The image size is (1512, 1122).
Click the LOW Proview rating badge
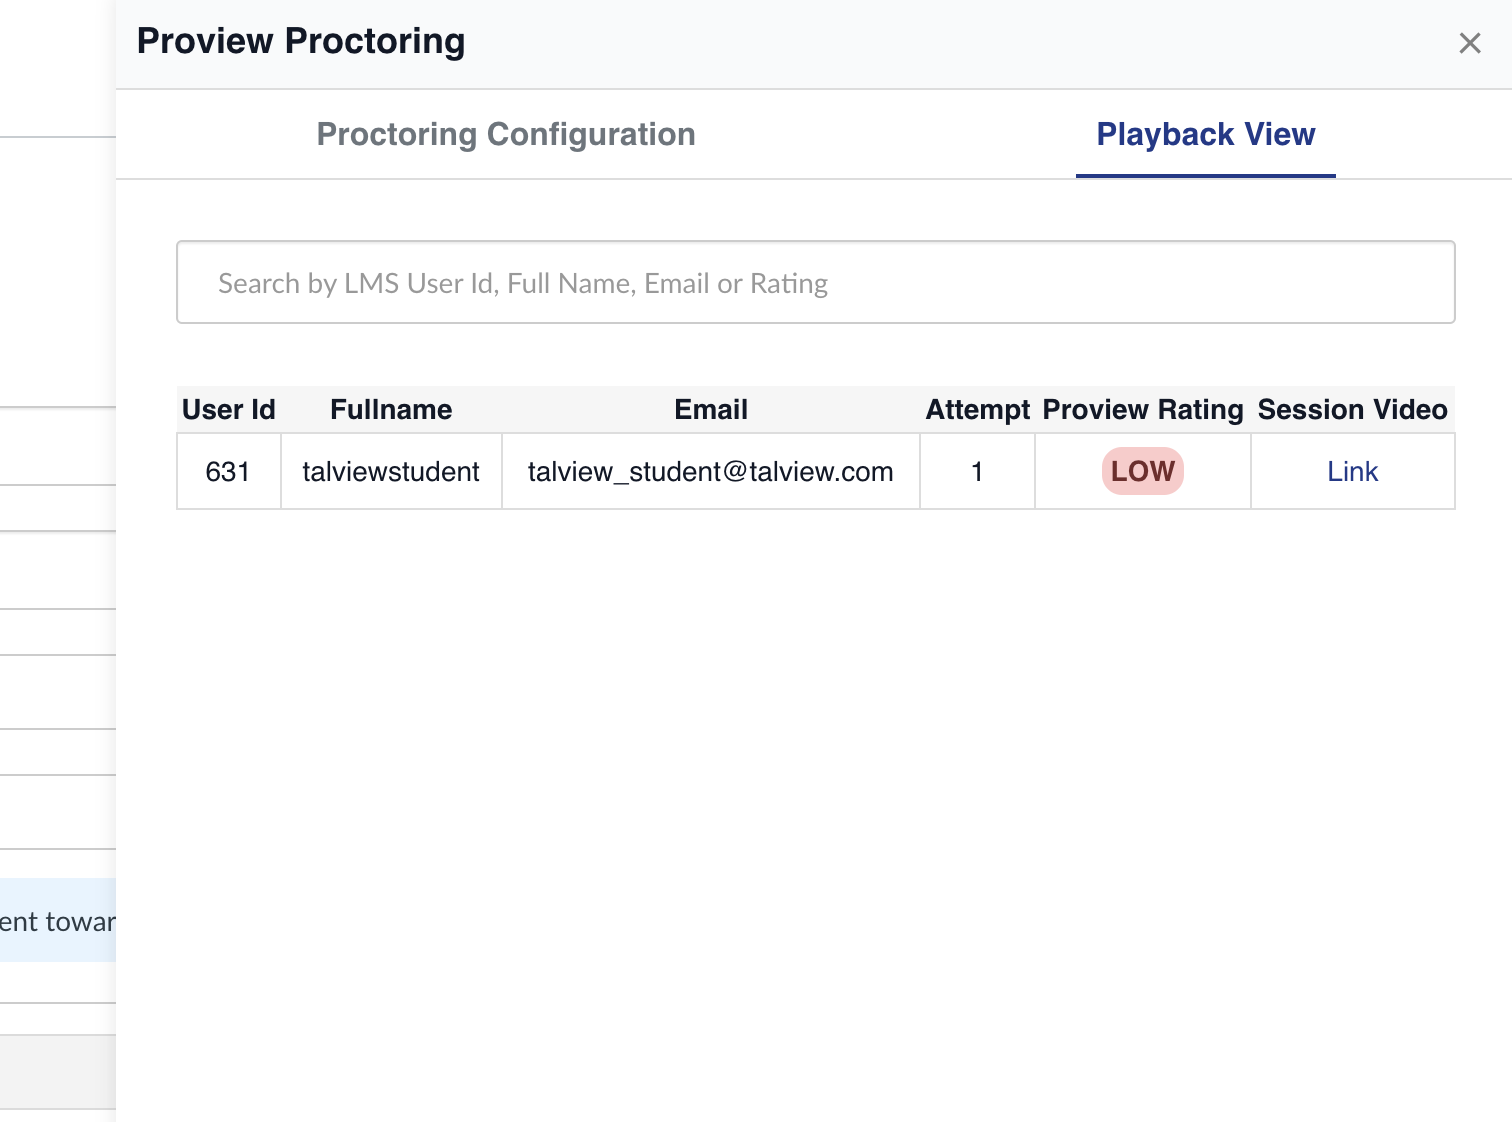coord(1143,471)
